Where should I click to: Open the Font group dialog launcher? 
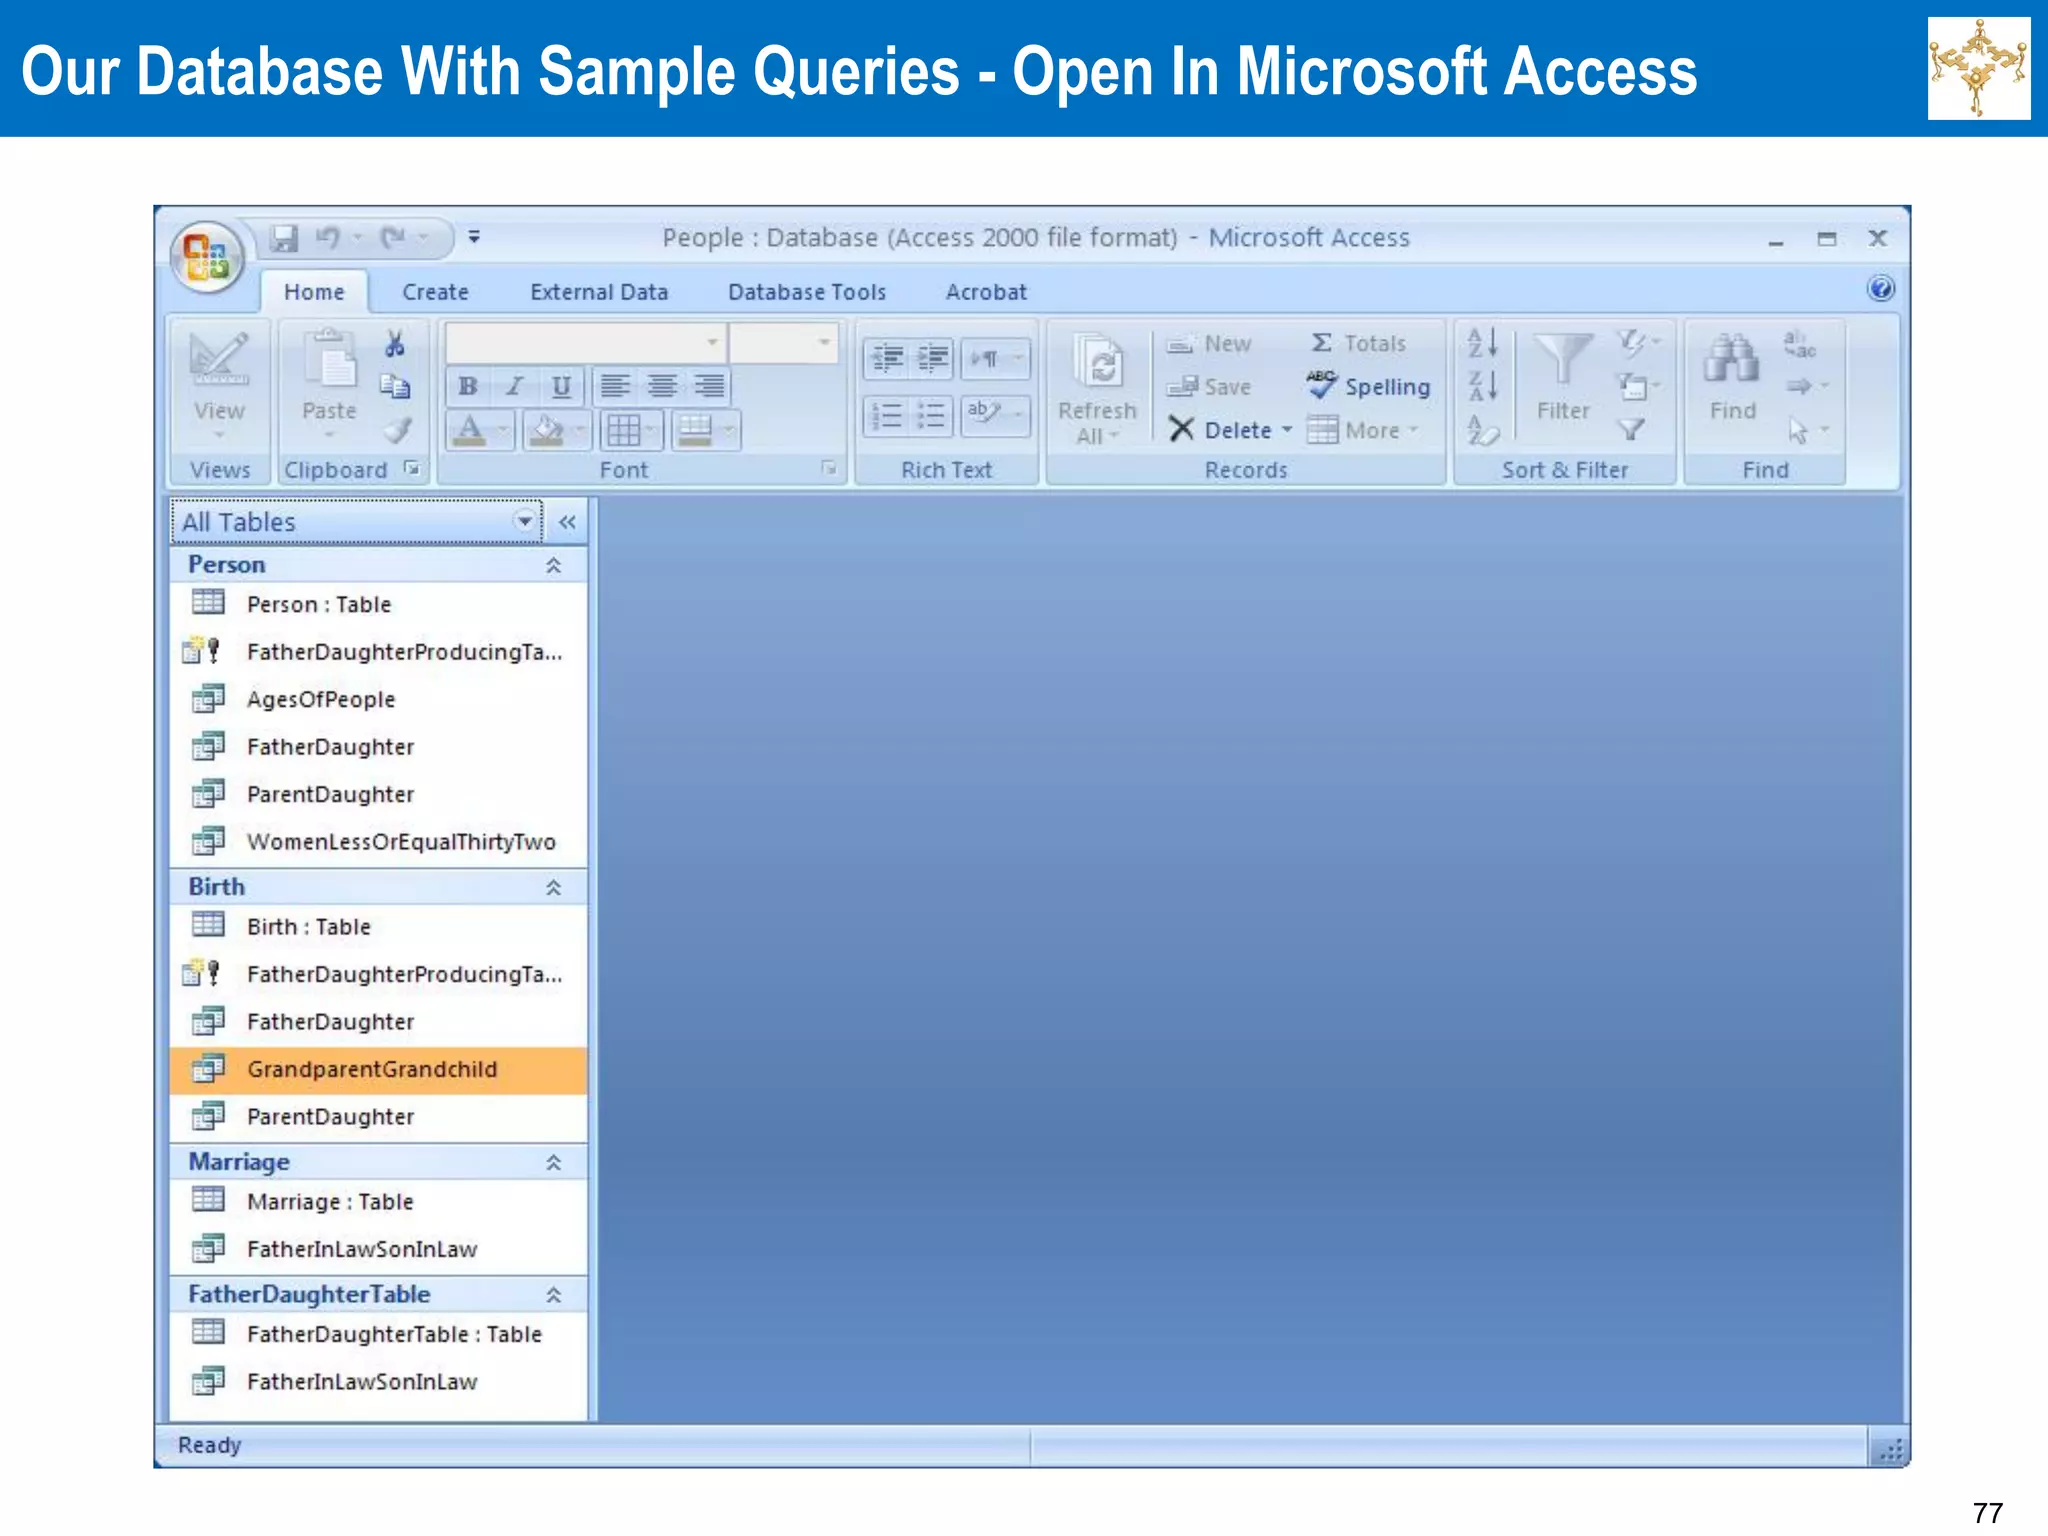pyautogui.click(x=828, y=468)
